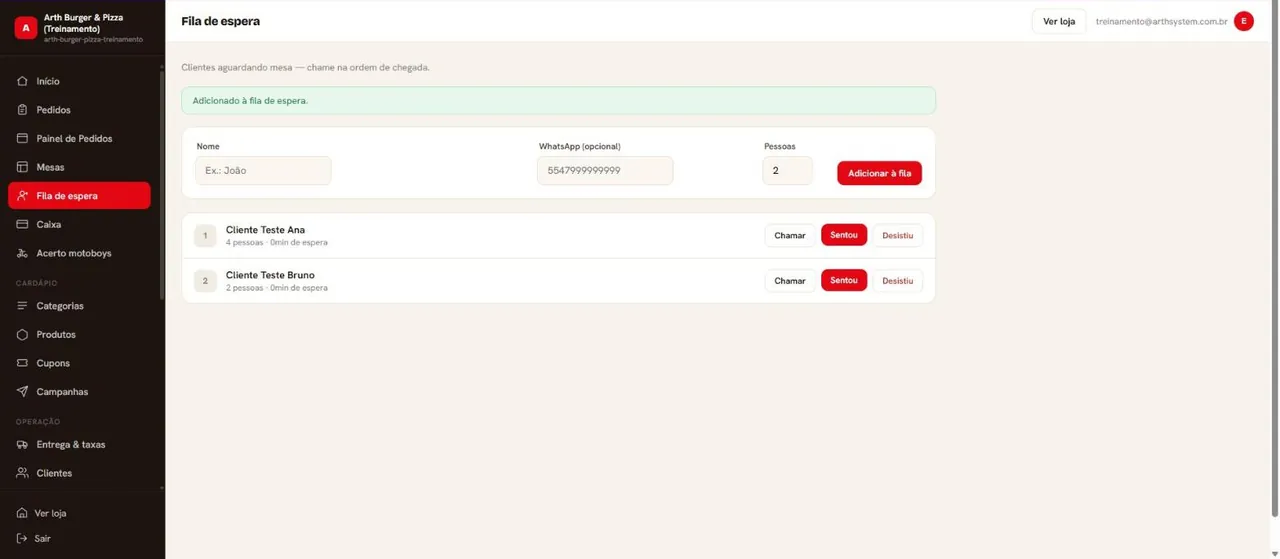1280x559 pixels.
Task: Open Produtos in the sidebar
Action: click(79, 334)
